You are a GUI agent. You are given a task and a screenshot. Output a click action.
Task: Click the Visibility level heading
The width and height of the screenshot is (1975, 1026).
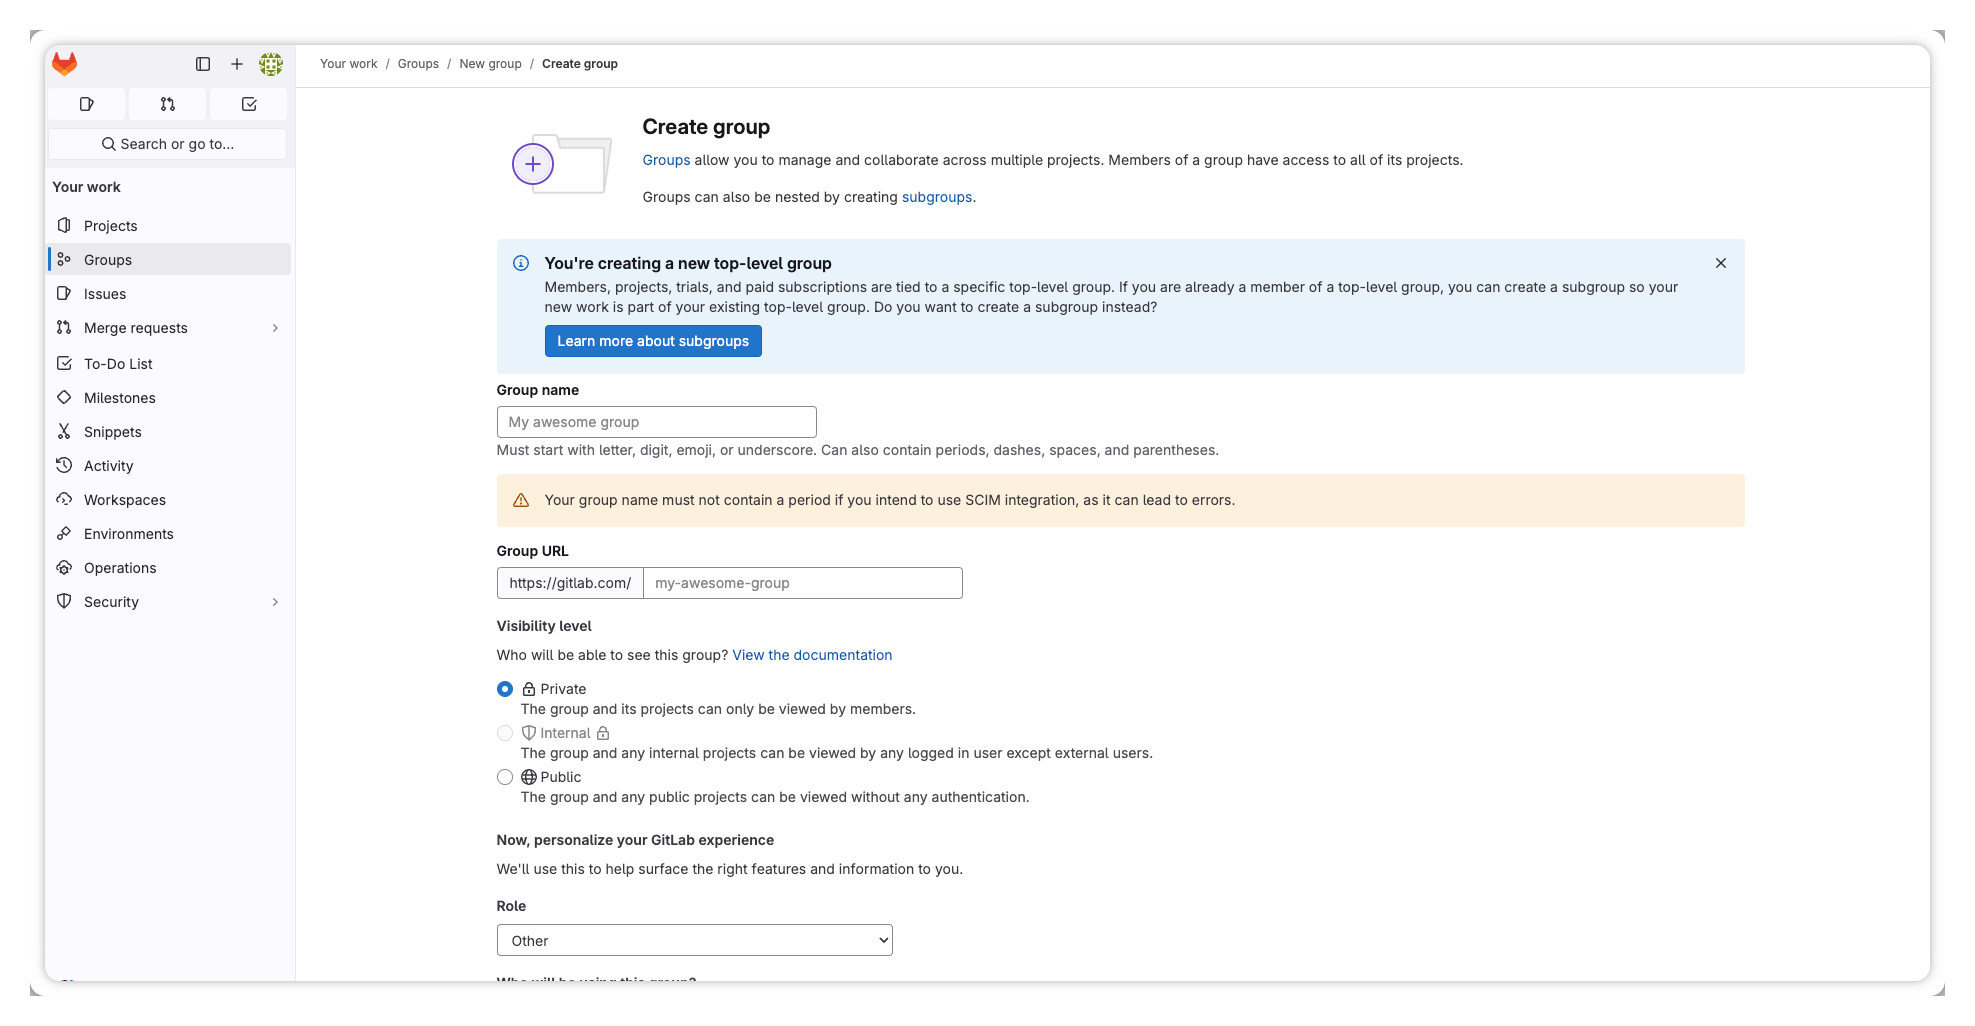pos(544,626)
